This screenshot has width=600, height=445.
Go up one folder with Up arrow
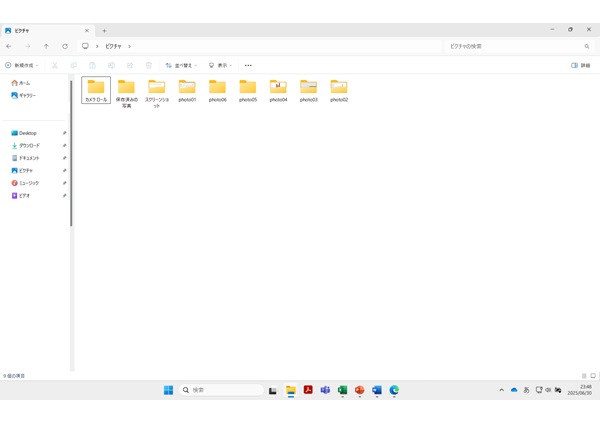[x=46, y=46]
